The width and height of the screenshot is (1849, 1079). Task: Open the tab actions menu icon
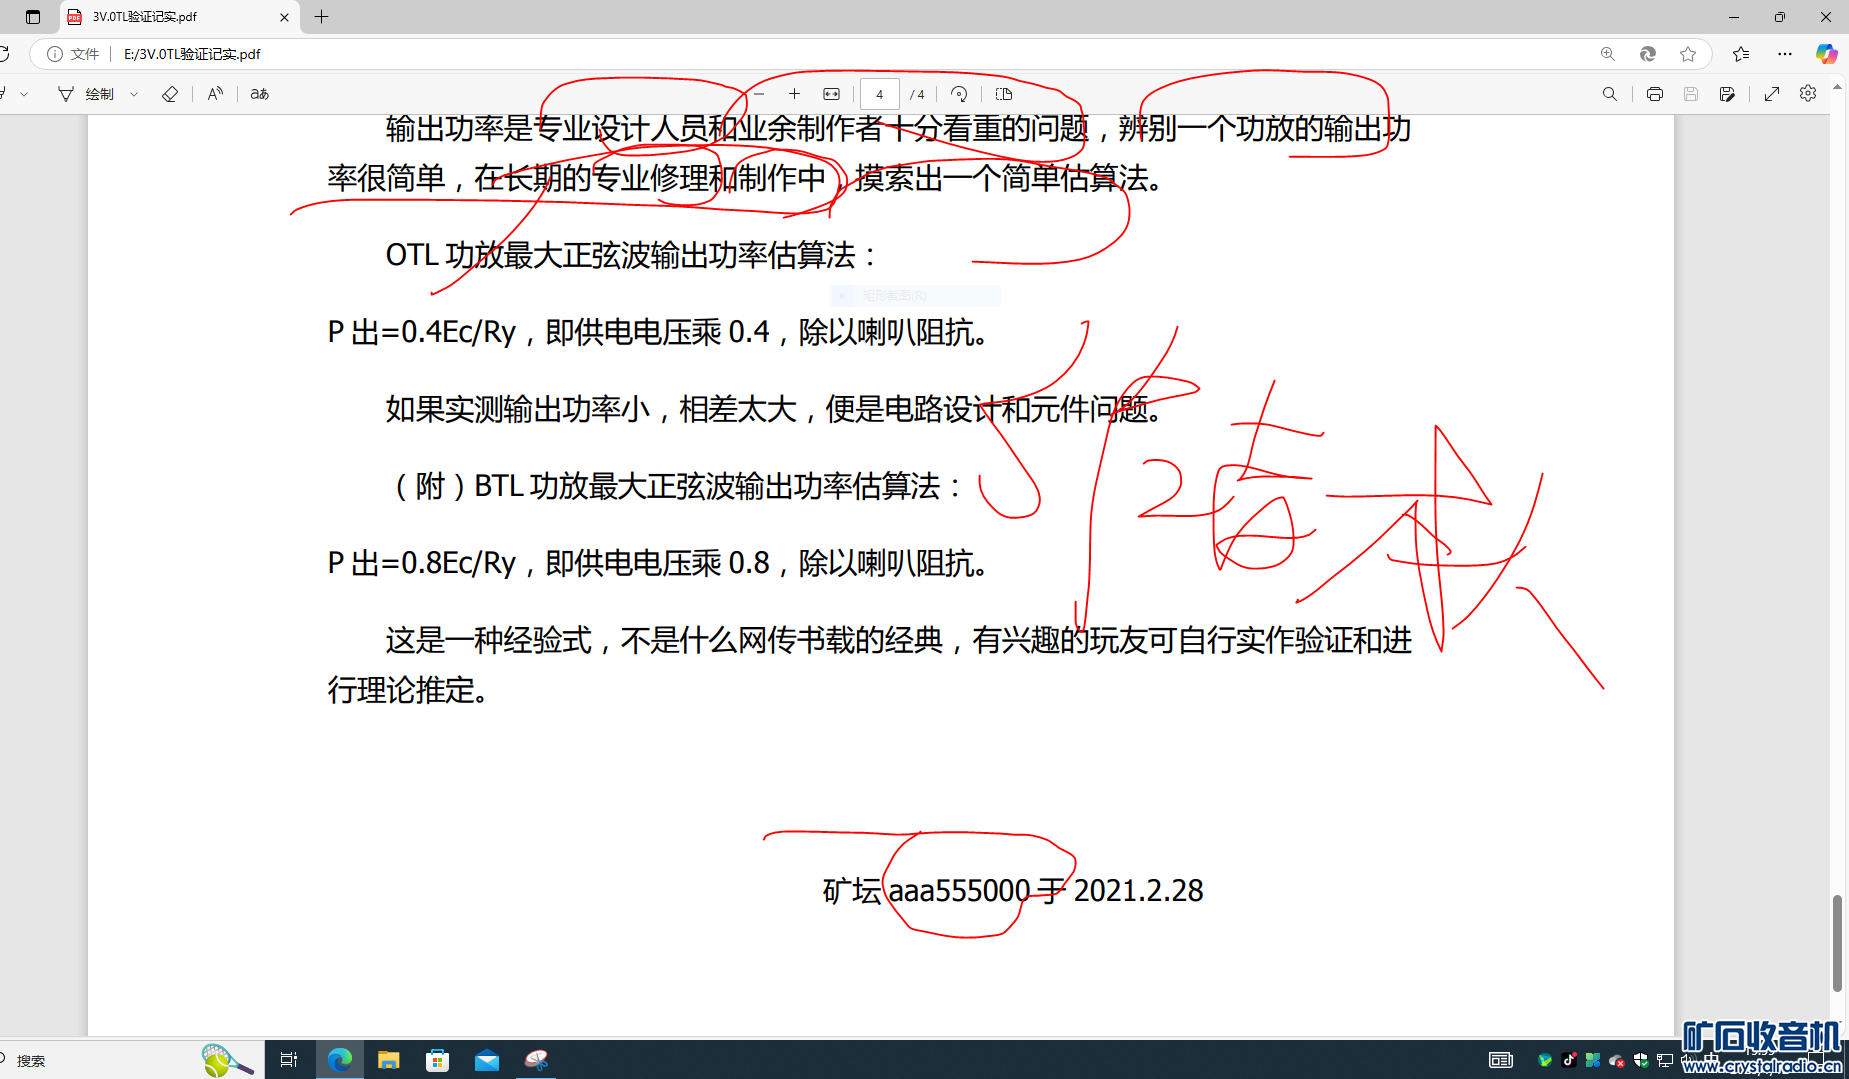(33, 17)
